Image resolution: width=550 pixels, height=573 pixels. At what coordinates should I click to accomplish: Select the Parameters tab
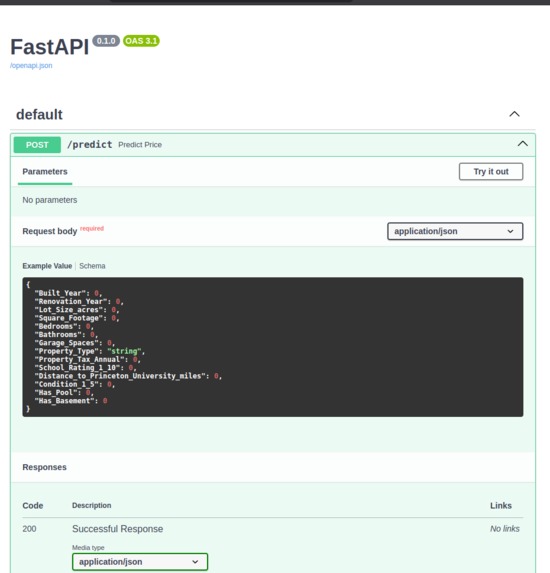click(45, 172)
